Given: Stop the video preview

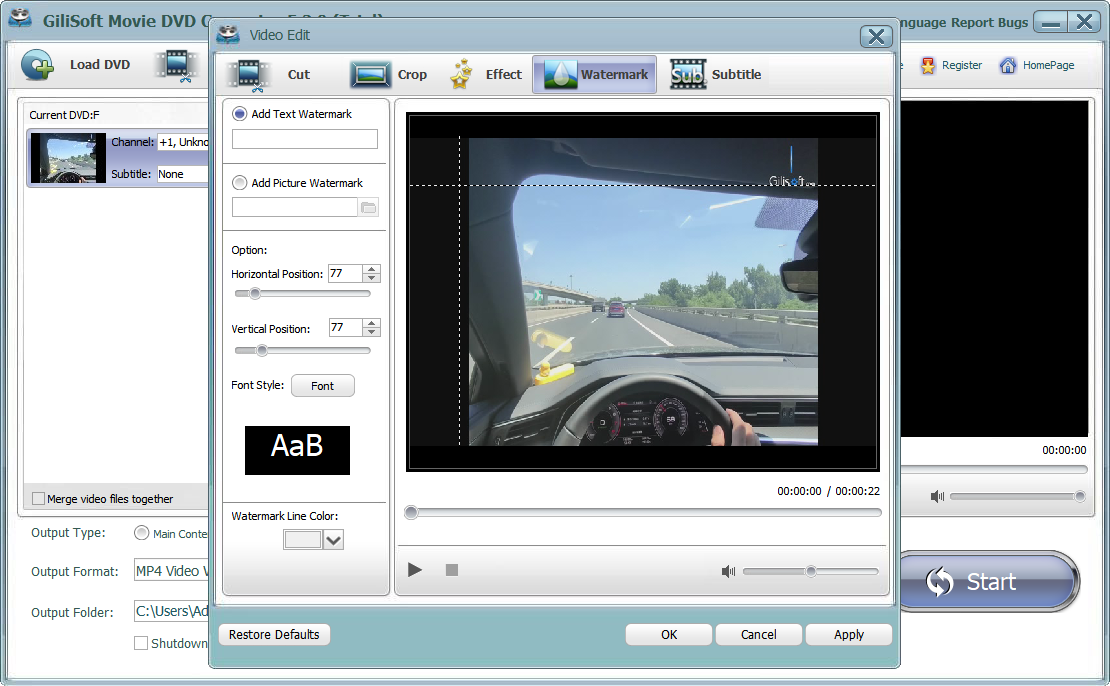Looking at the screenshot, I should pyautogui.click(x=452, y=570).
